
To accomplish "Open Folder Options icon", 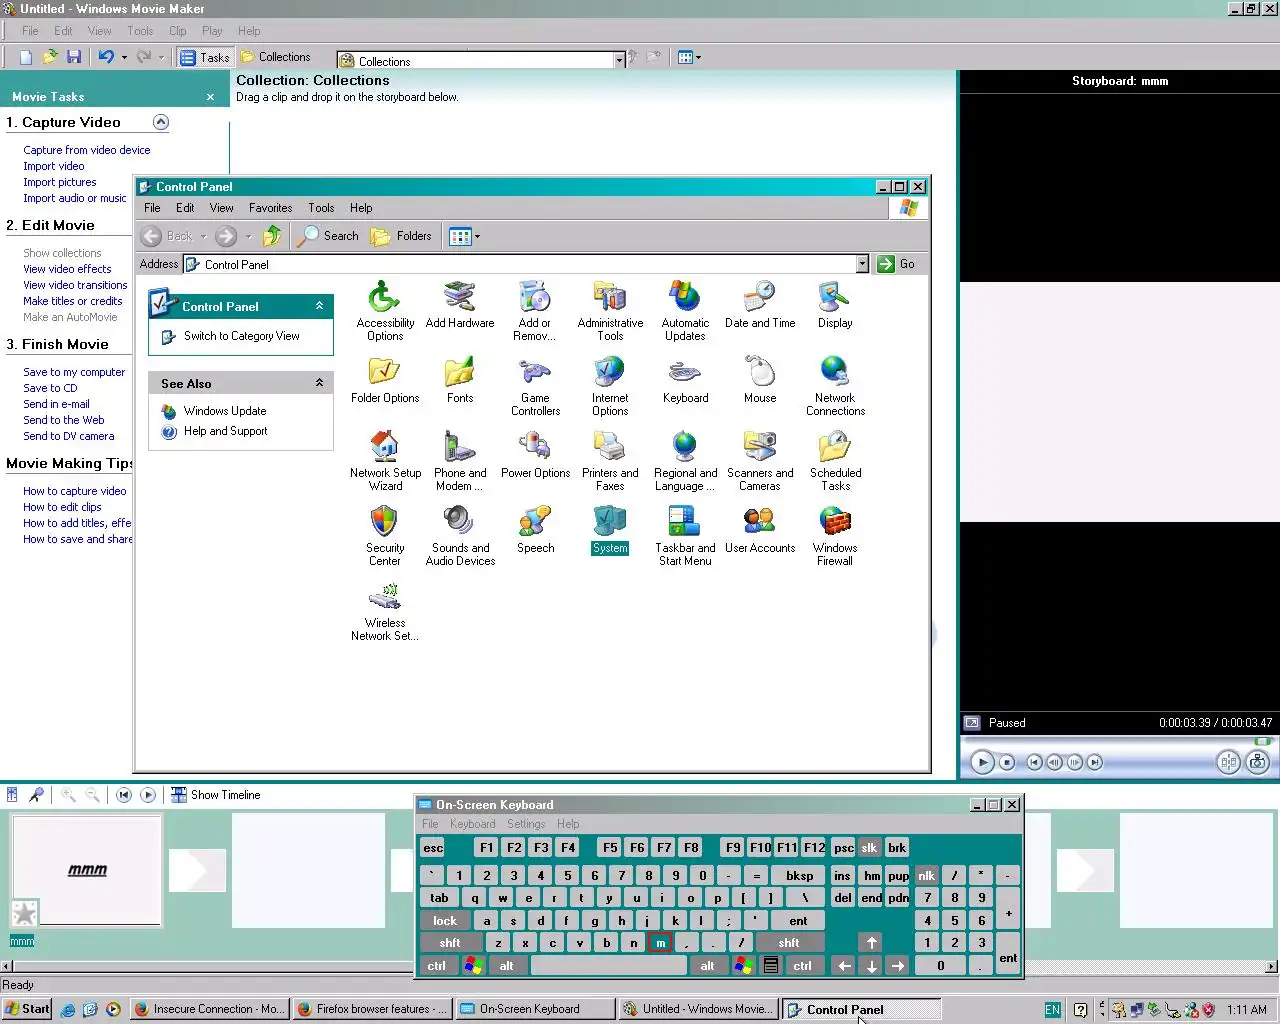I will (x=385, y=380).
